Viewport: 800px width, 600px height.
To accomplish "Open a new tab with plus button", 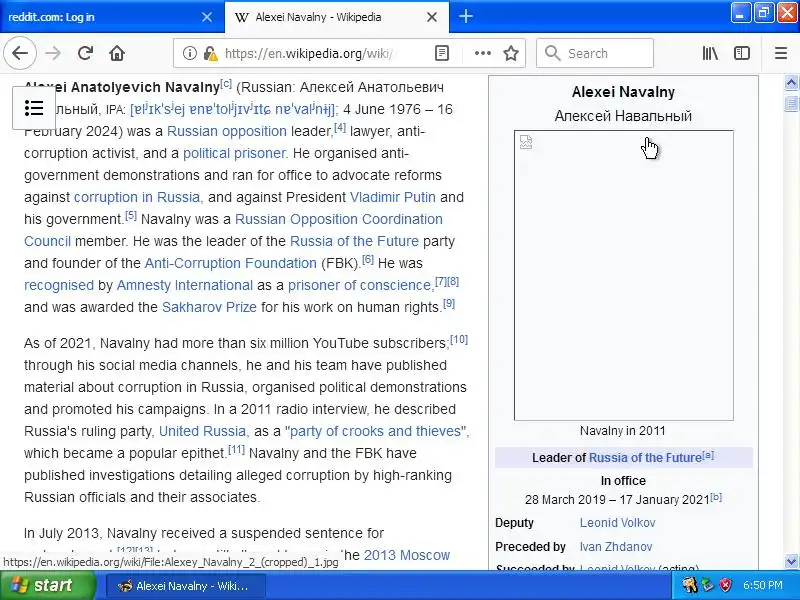I will (465, 17).
